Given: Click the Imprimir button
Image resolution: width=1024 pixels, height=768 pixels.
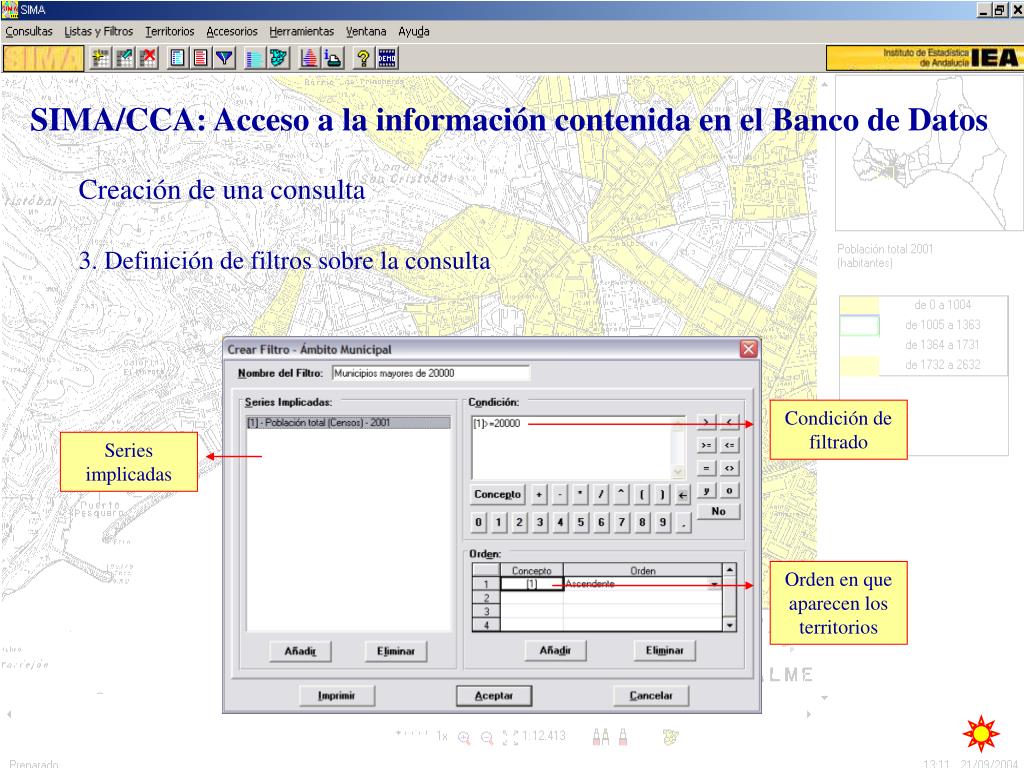Looking at the screenshot, I should [336, 696].
